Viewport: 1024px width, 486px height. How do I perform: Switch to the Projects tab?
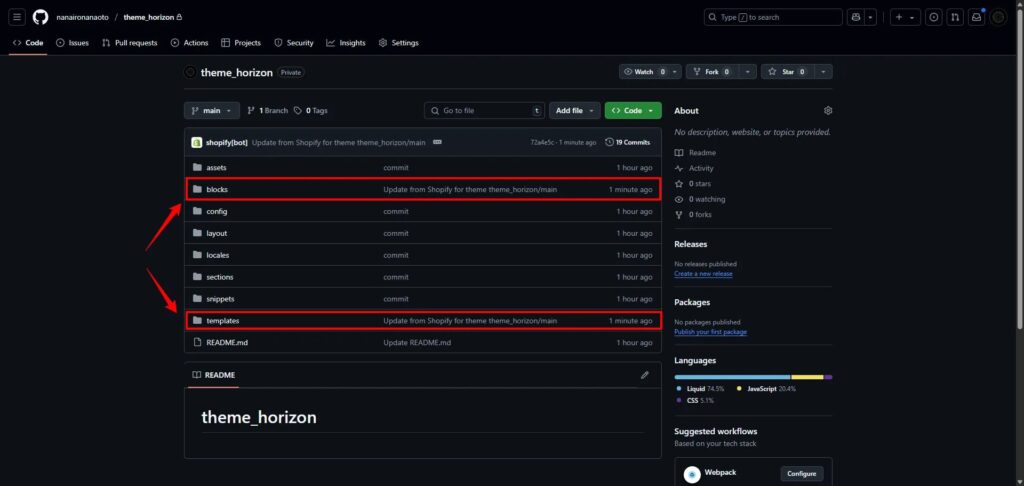coord(241,42)
